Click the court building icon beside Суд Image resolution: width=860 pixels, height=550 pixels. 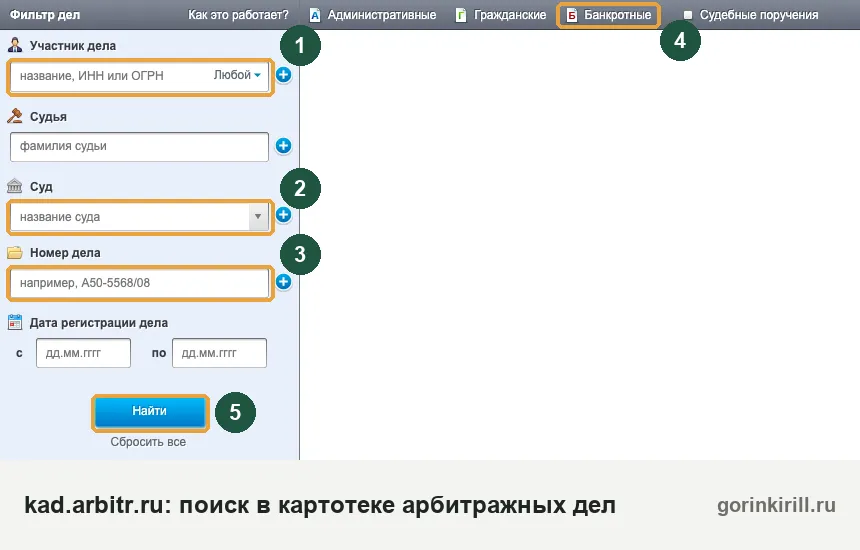15,186
